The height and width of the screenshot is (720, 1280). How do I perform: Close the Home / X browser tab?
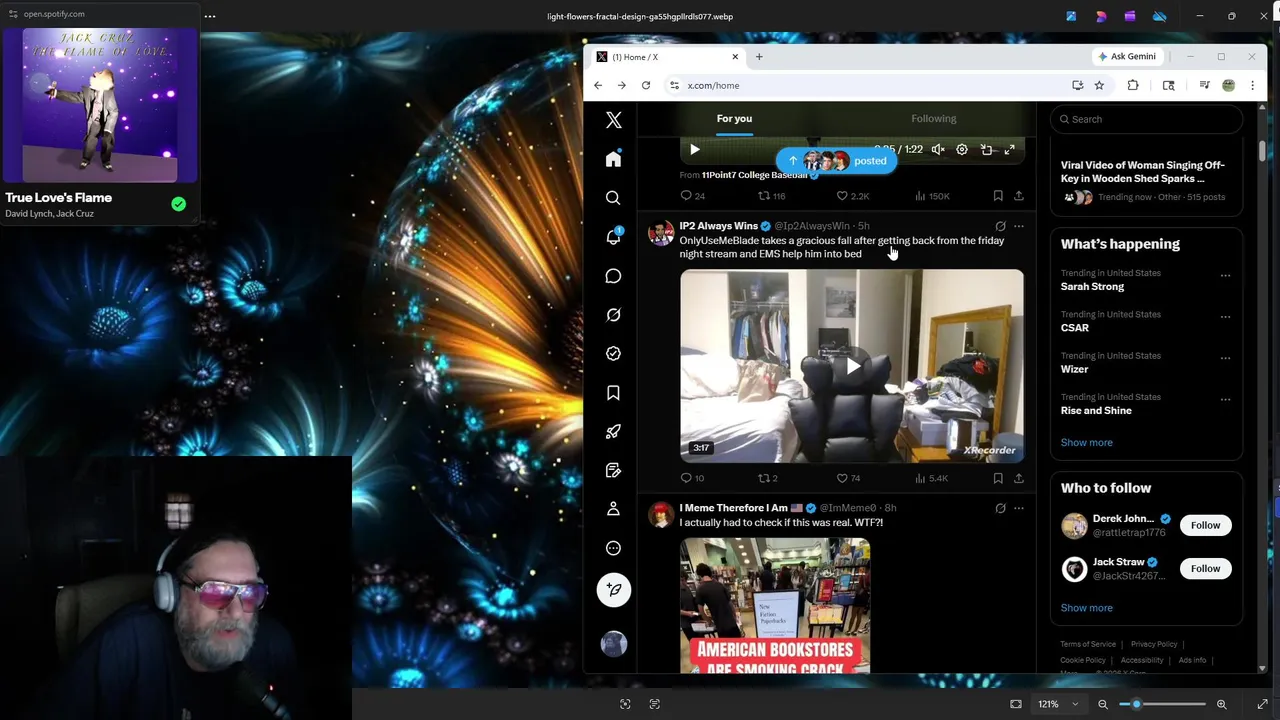(x=735, y=57)
